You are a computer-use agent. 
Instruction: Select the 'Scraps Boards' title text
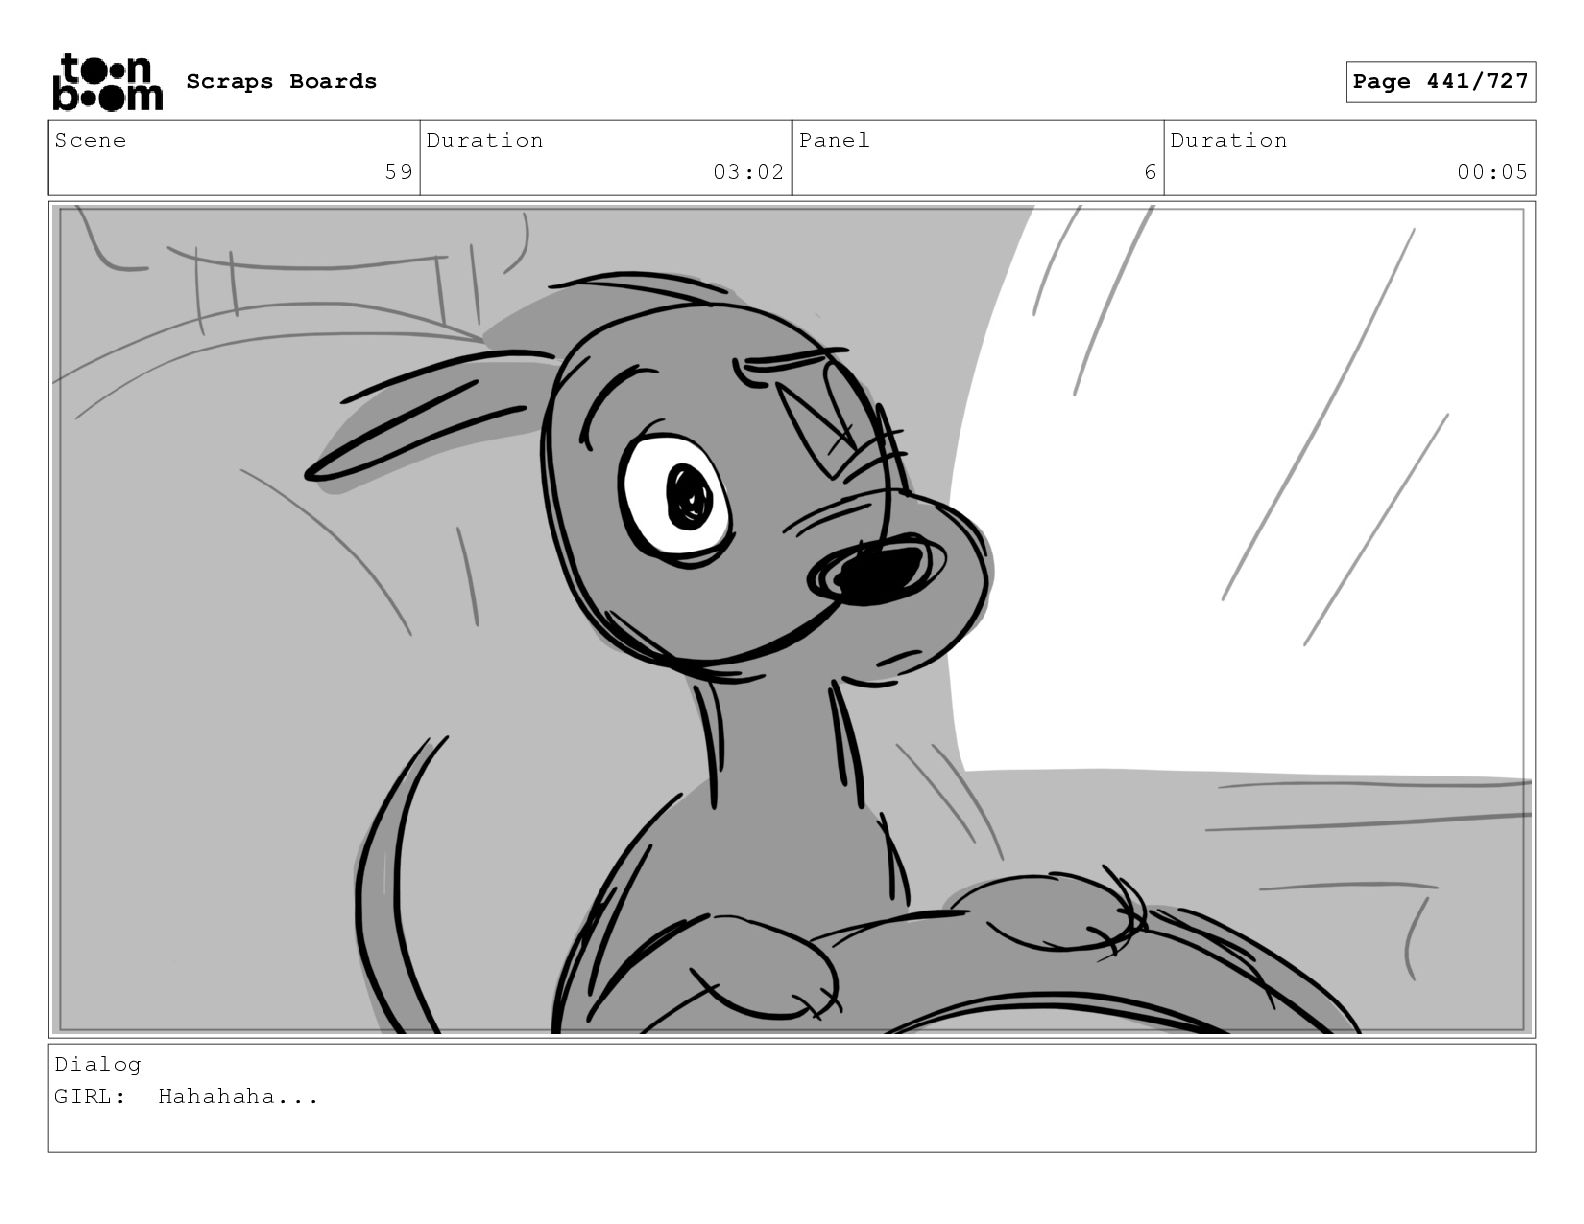pos(282,82)
